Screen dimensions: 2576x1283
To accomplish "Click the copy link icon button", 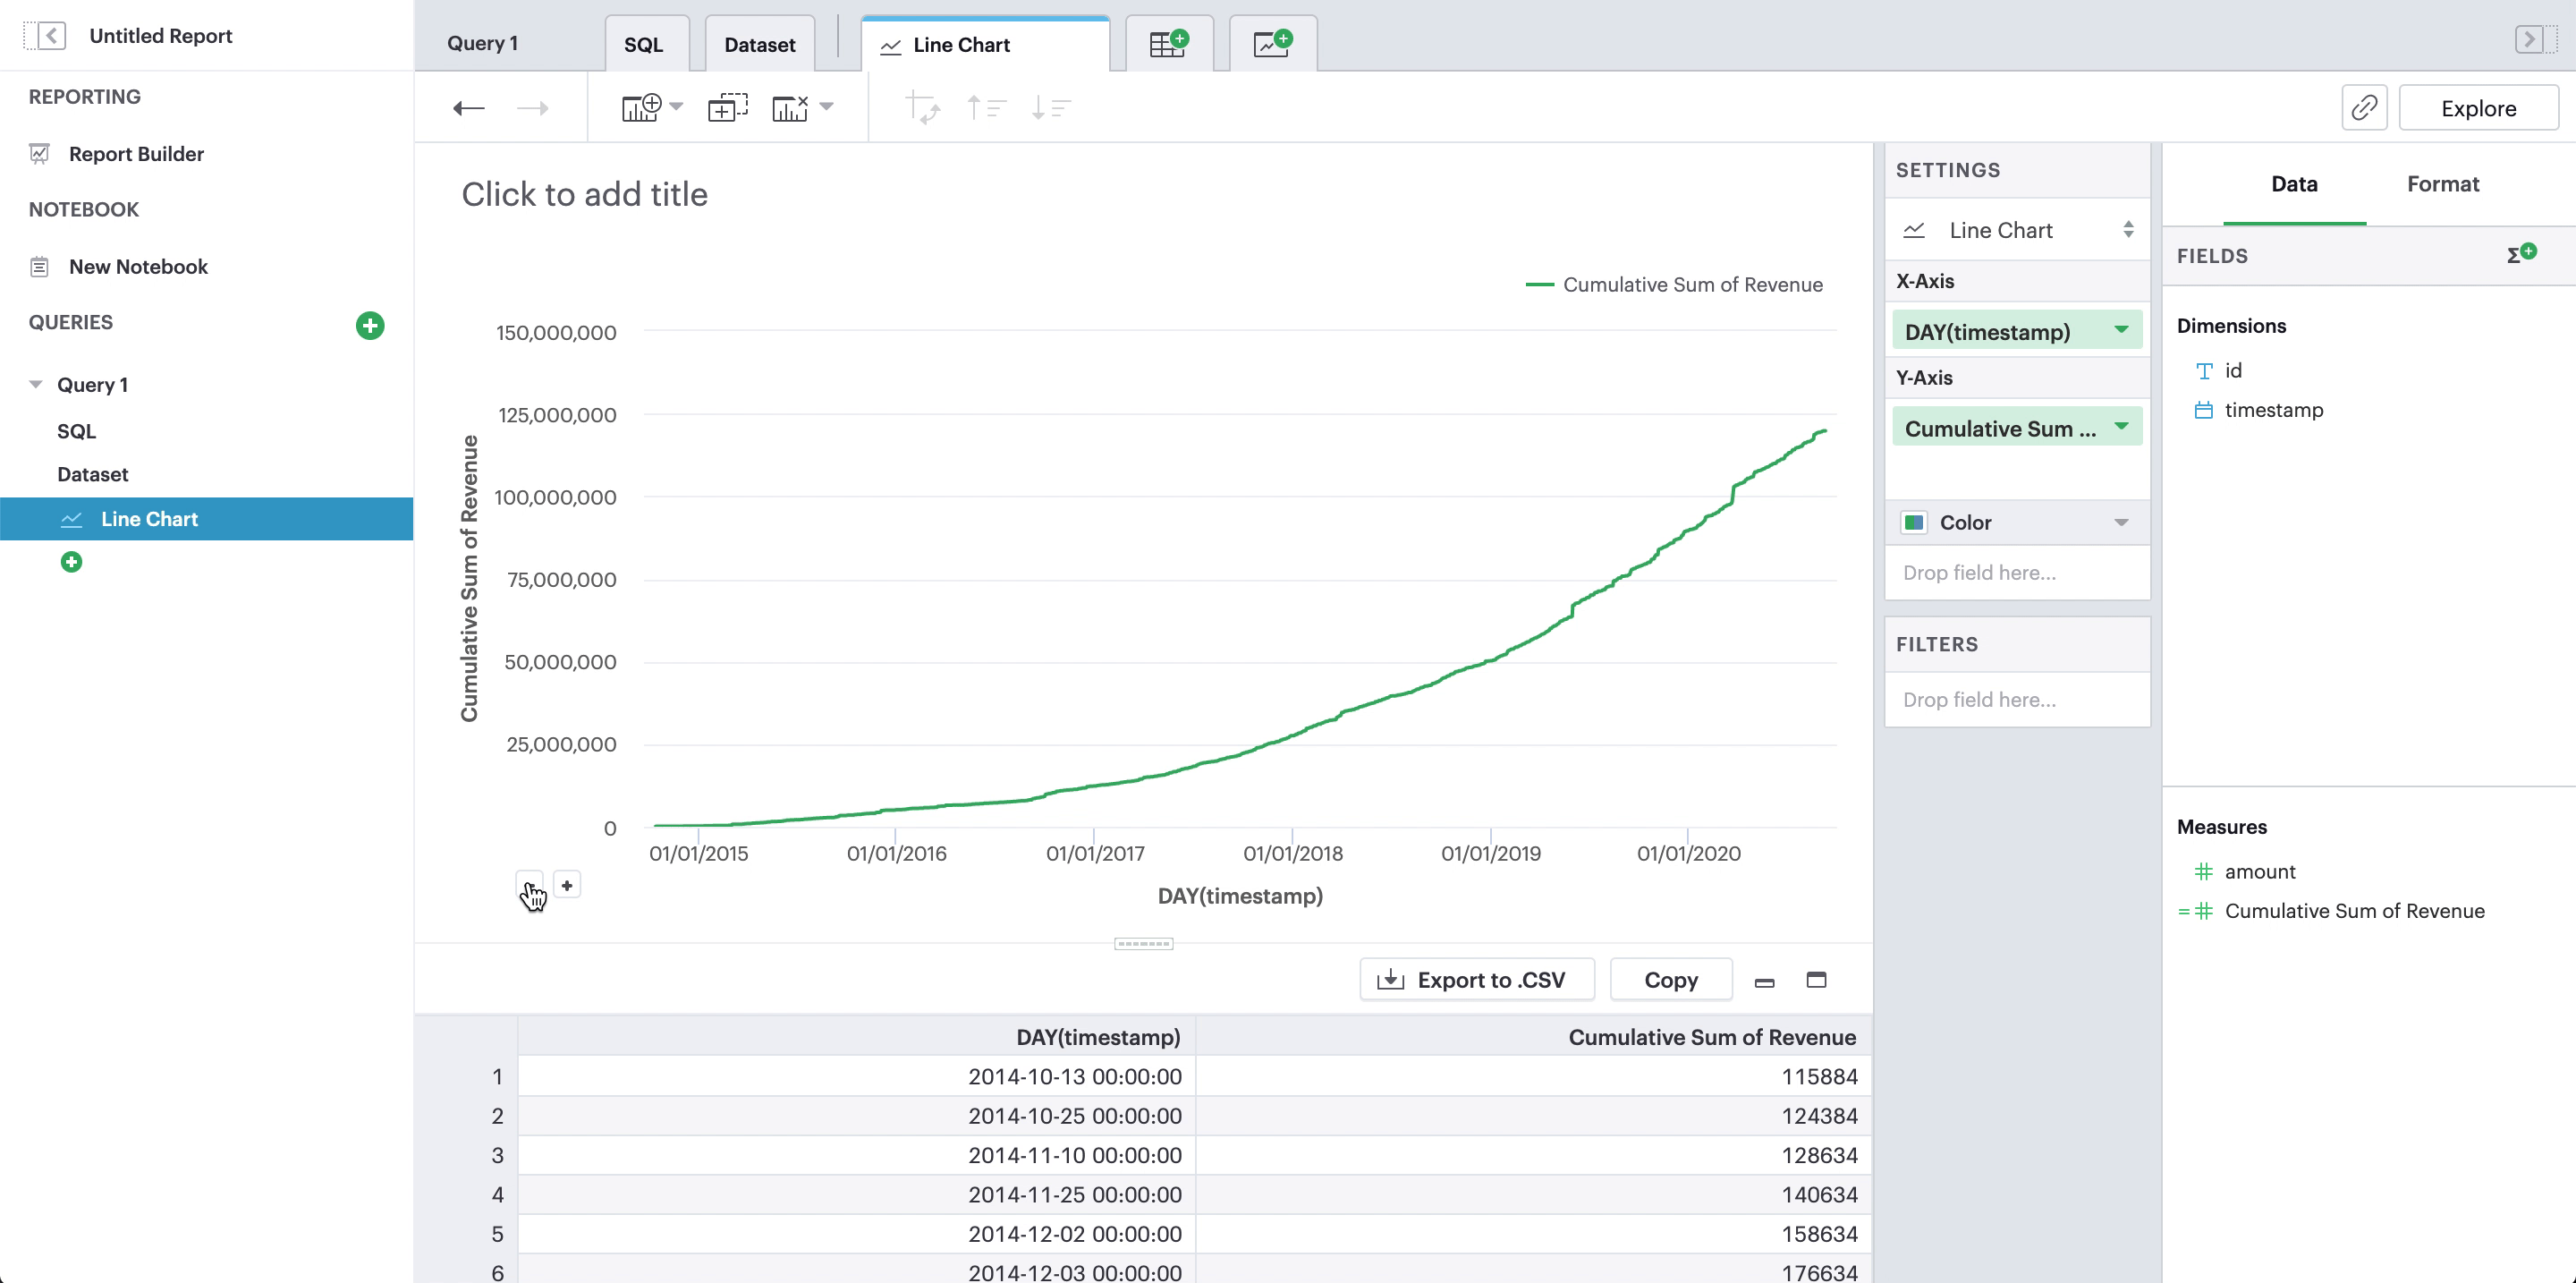I will pyautogui.click(x=2364, y=108).
